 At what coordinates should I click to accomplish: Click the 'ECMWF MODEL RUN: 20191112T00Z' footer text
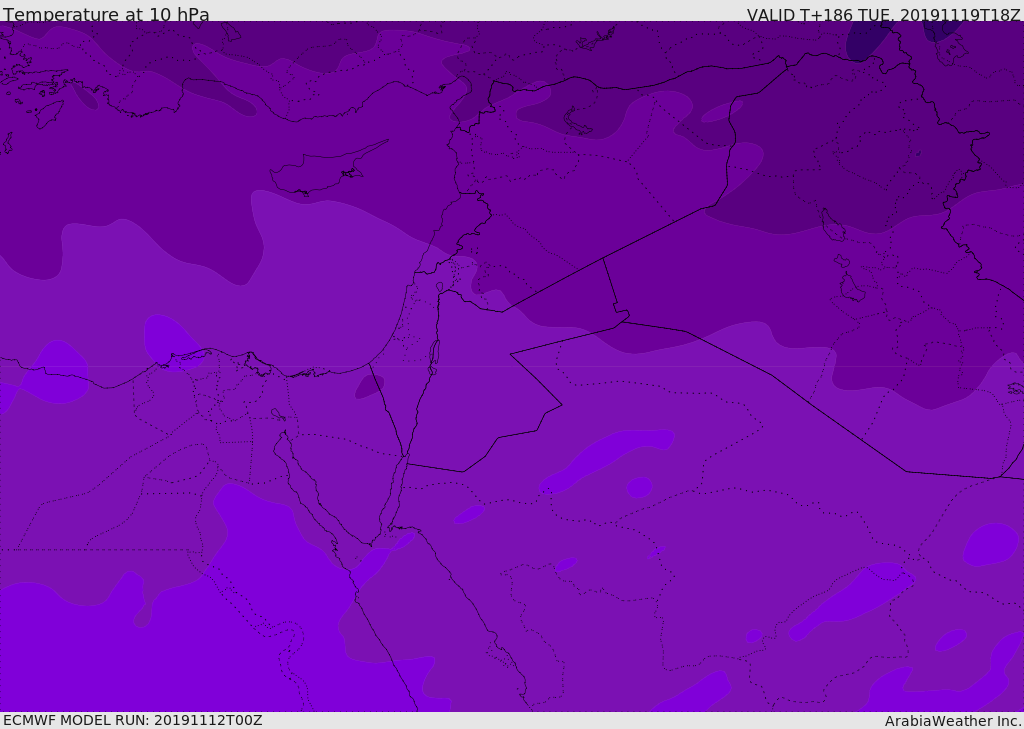click(133, 721)
